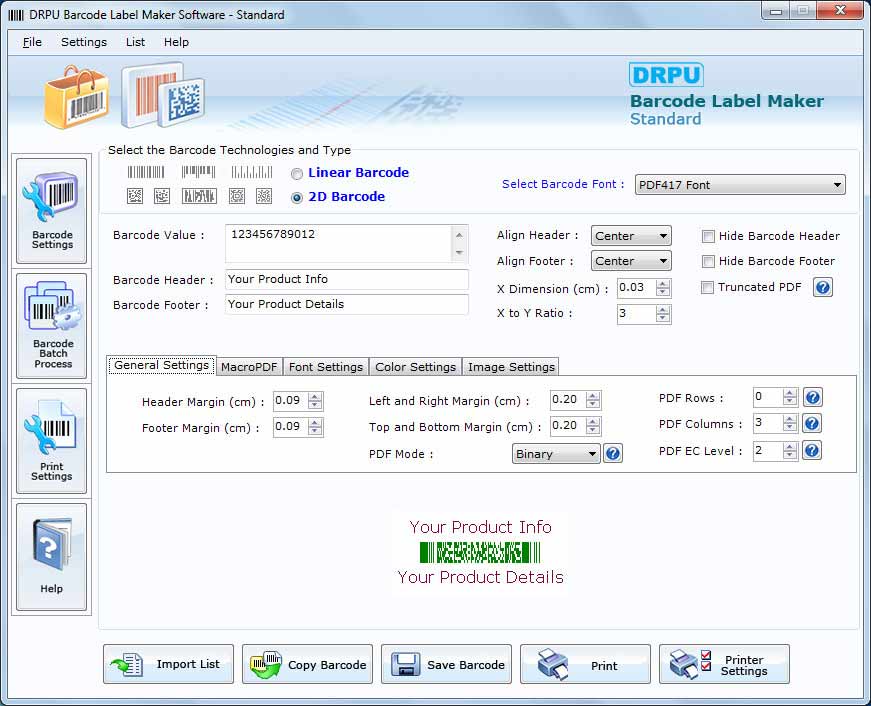Click the third linear barcode sample icon
The image size is (871, 706).
(x=252, y=172)
